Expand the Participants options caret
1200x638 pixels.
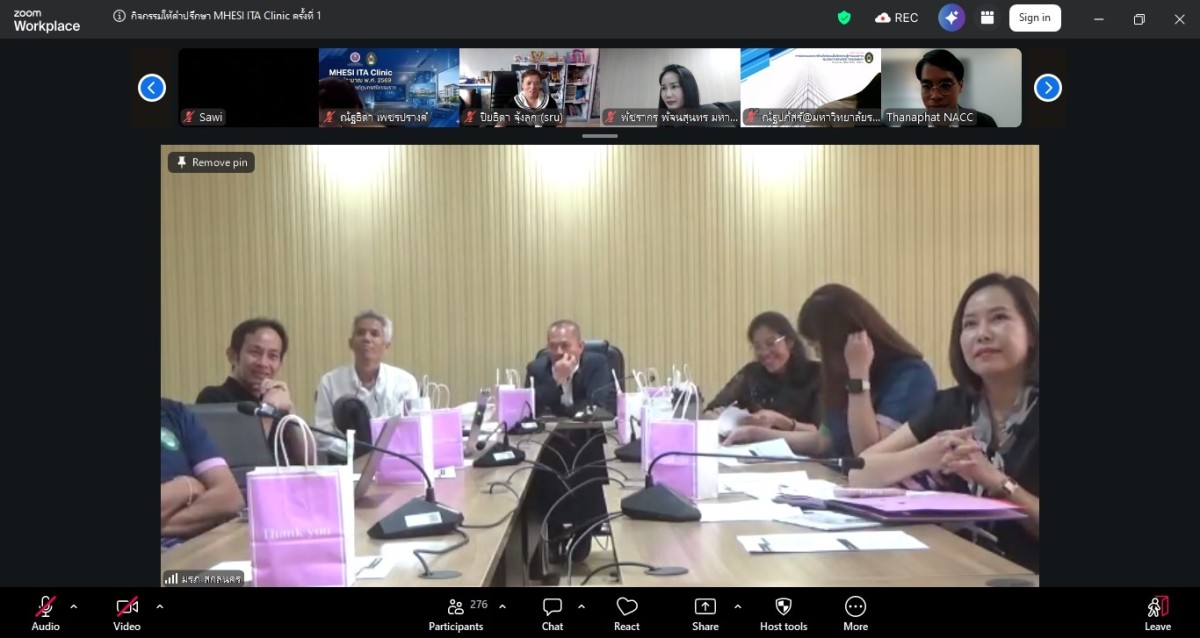502,606
